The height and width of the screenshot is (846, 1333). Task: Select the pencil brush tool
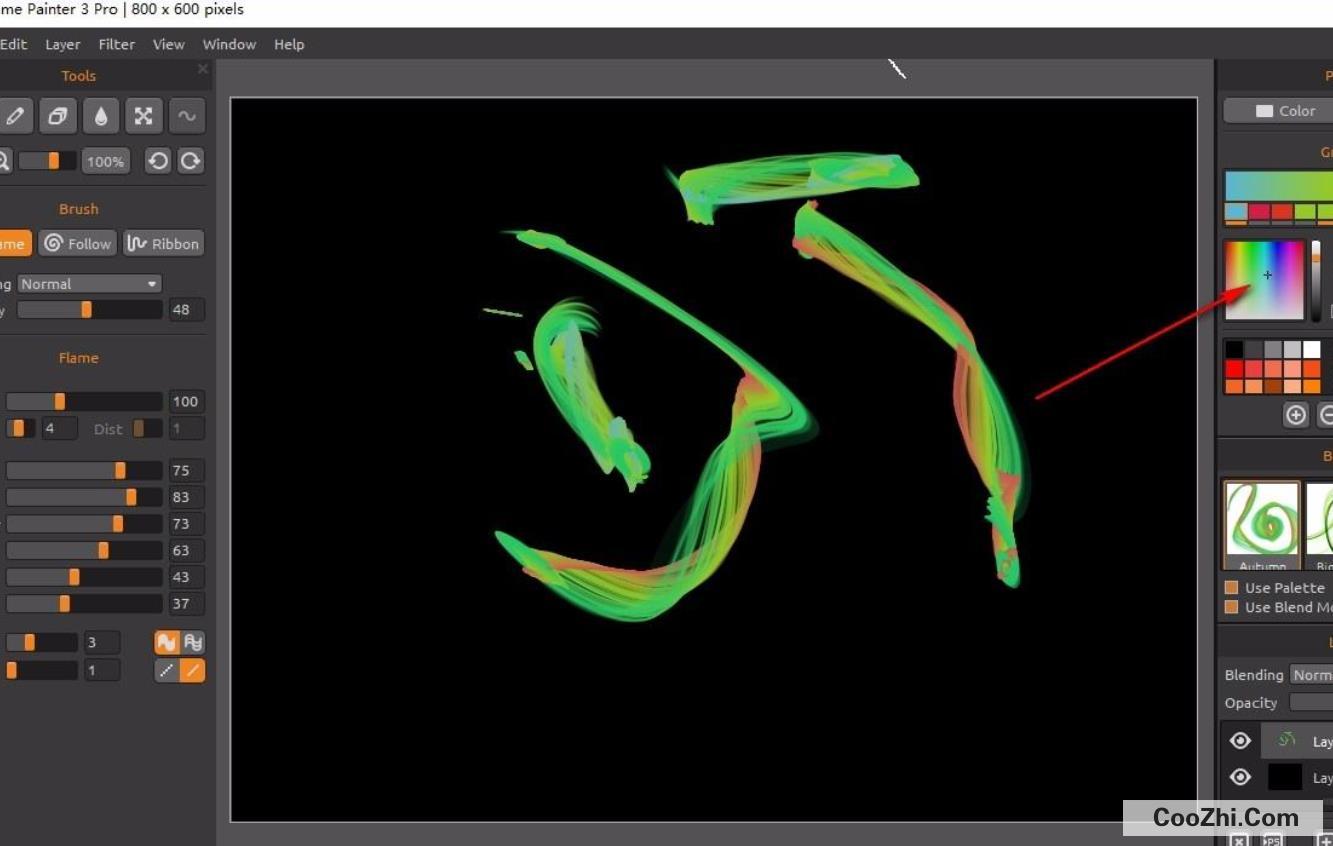click(x=14, y=116)
